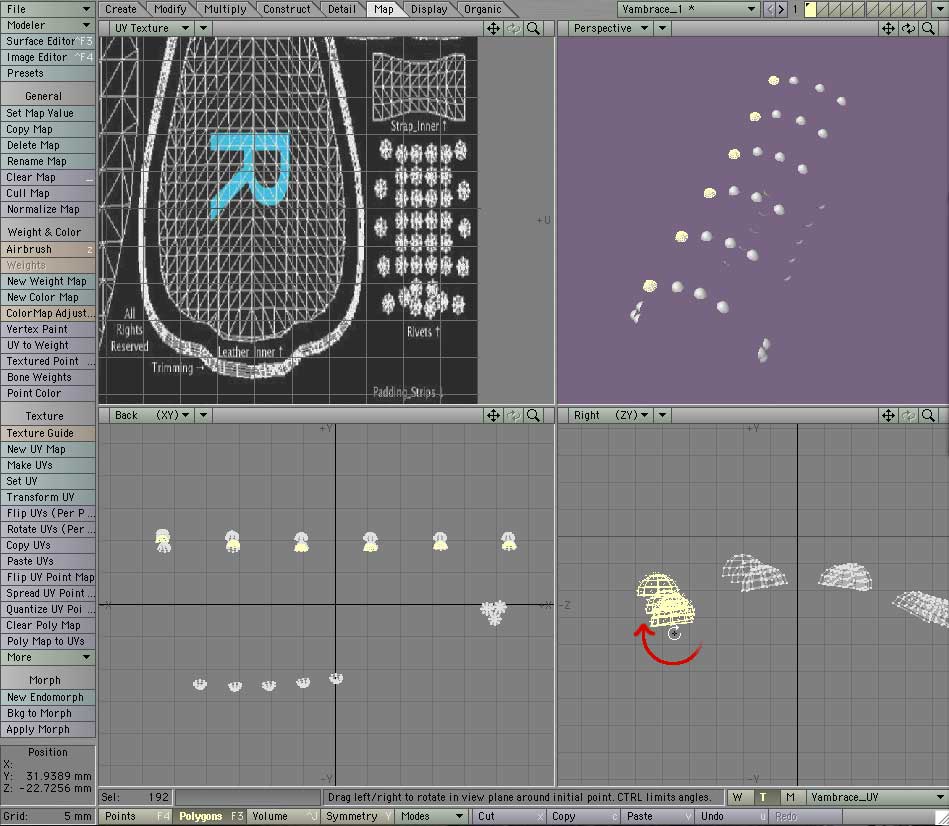The width and height of the screenshot is (949, 826).
Task: Click Normalize Map
Action: [x=48, y=209]
